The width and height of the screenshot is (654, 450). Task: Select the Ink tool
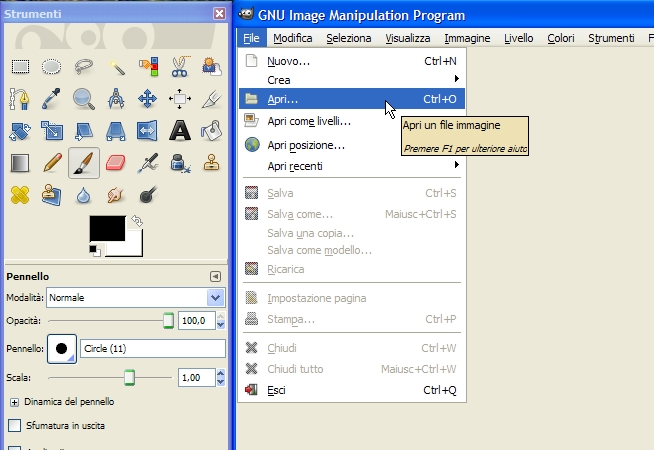pyautogui.click(x=180, y=163)
